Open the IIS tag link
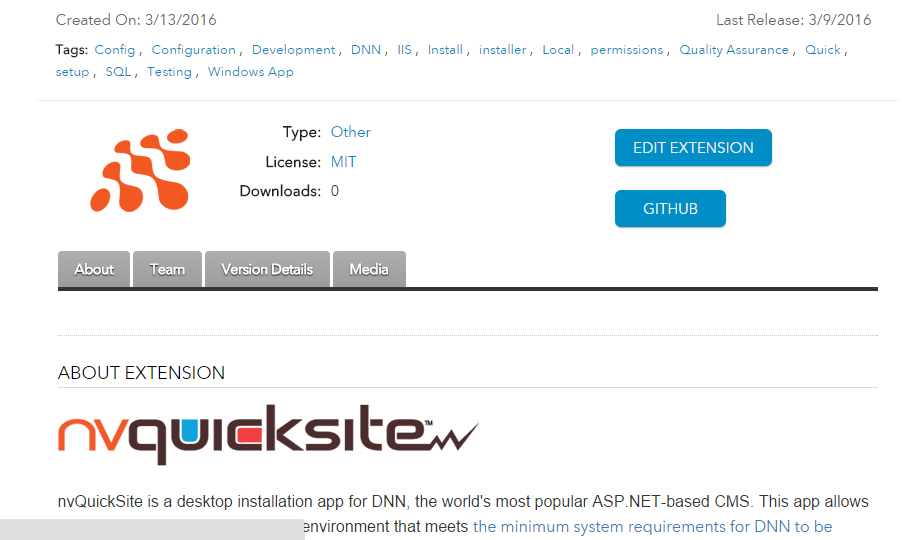The width and height of the screenshot is (924, 540). [404, 50]
